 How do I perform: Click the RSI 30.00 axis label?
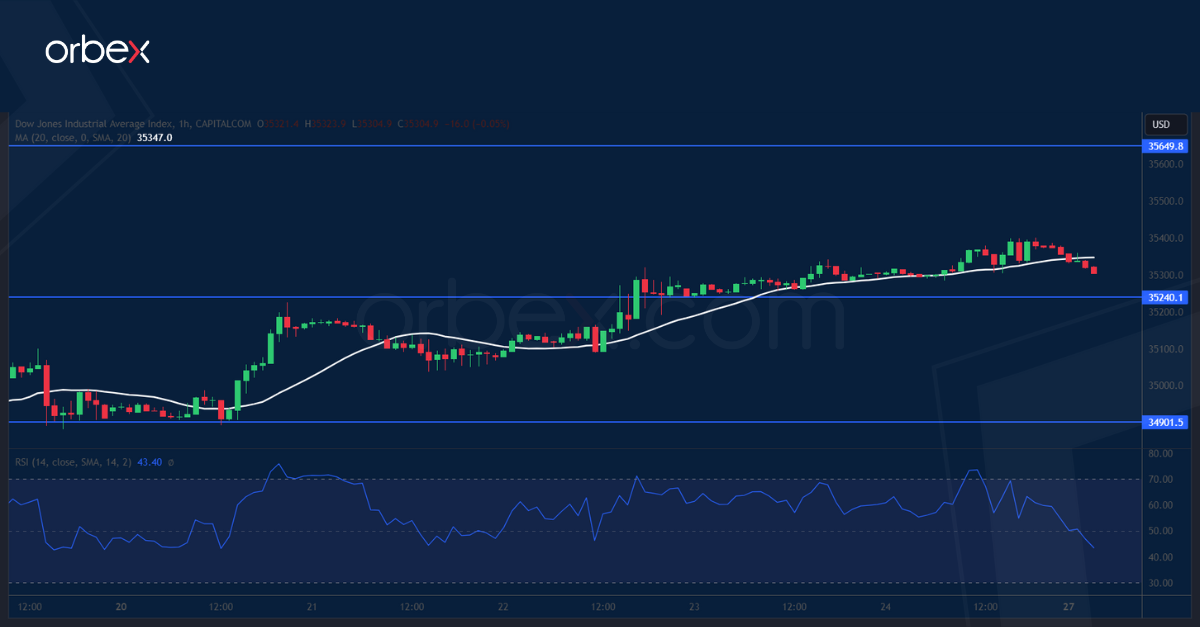1160,583
